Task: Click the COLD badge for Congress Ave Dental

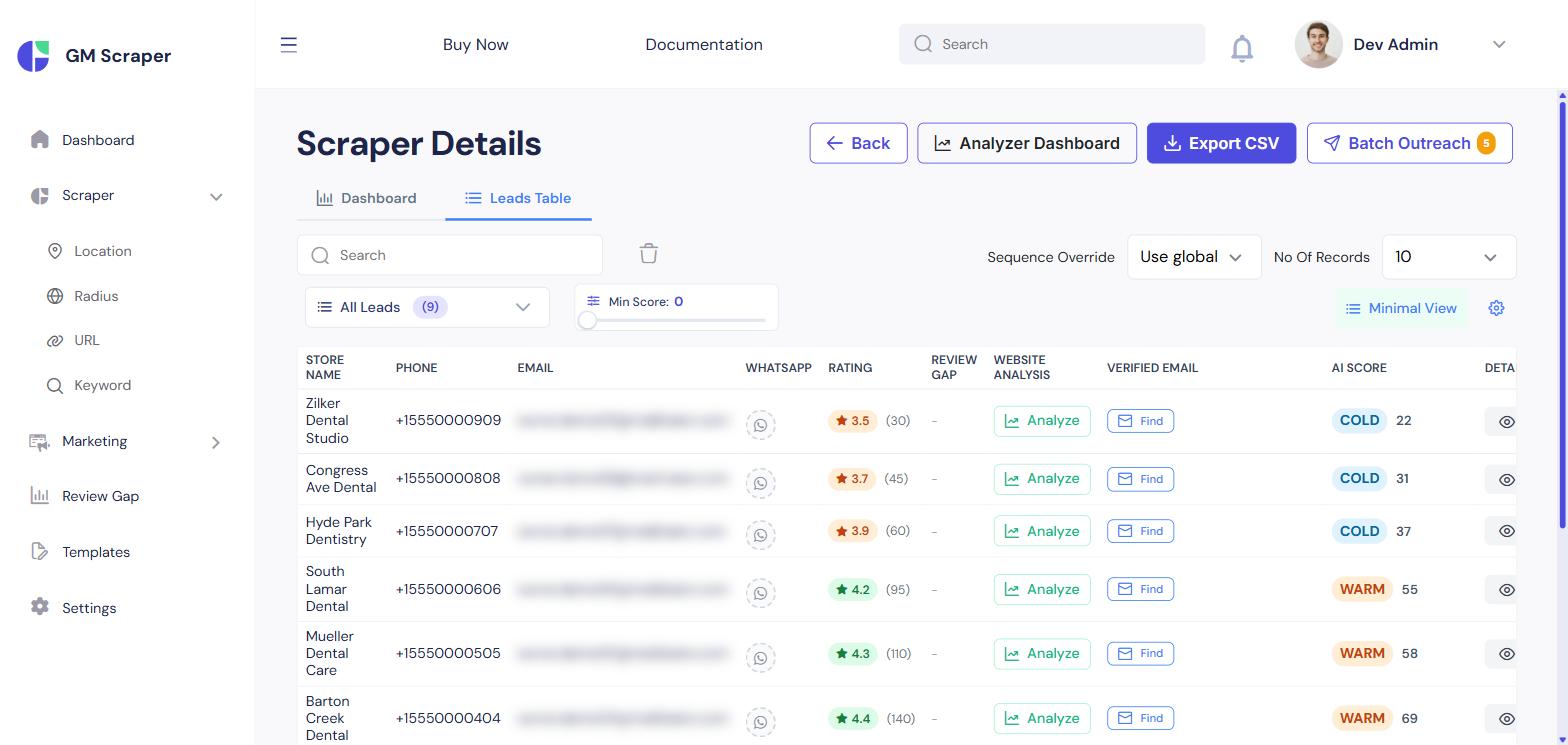Action: (x=1359, y=479)
